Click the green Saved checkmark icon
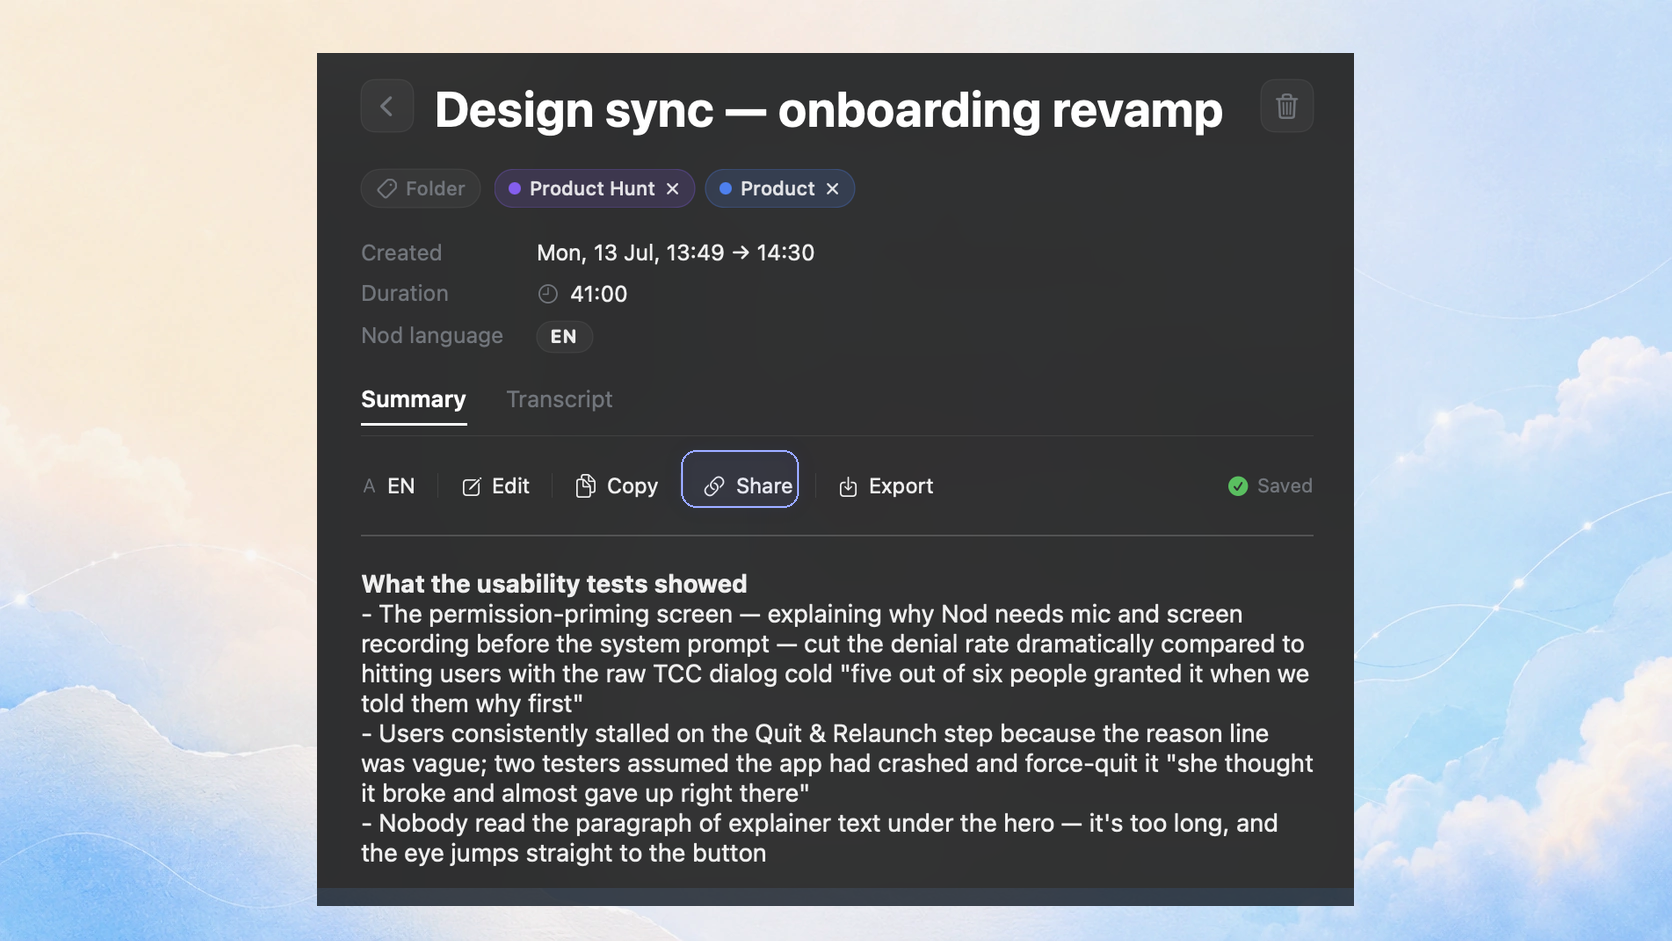1672x941 pixels. point(1237,486)
